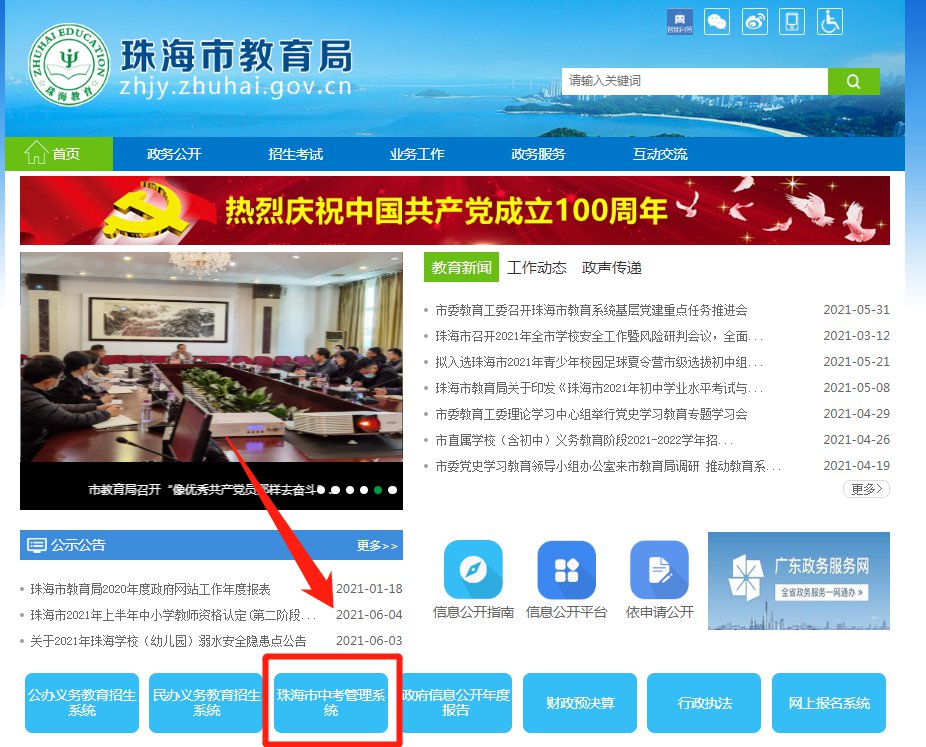This screenshot has height=747, width=926.
Task: Open the 依申请公开 document icon
Action: (659, 570)
